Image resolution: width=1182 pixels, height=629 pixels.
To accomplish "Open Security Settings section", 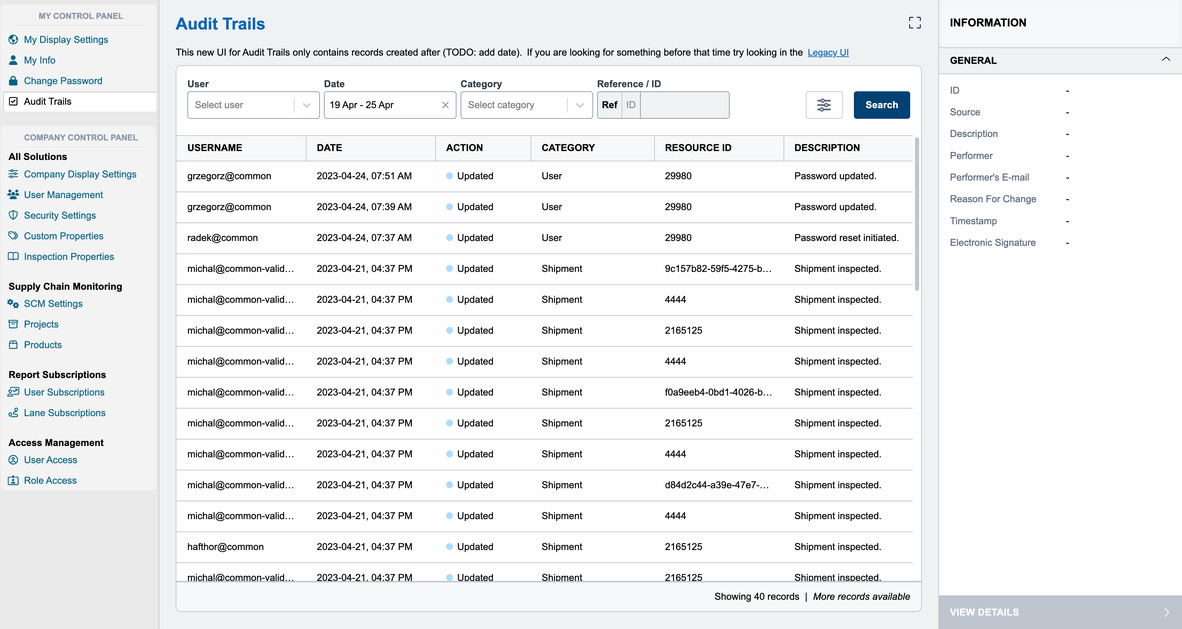I will click(x=60, y=215).
